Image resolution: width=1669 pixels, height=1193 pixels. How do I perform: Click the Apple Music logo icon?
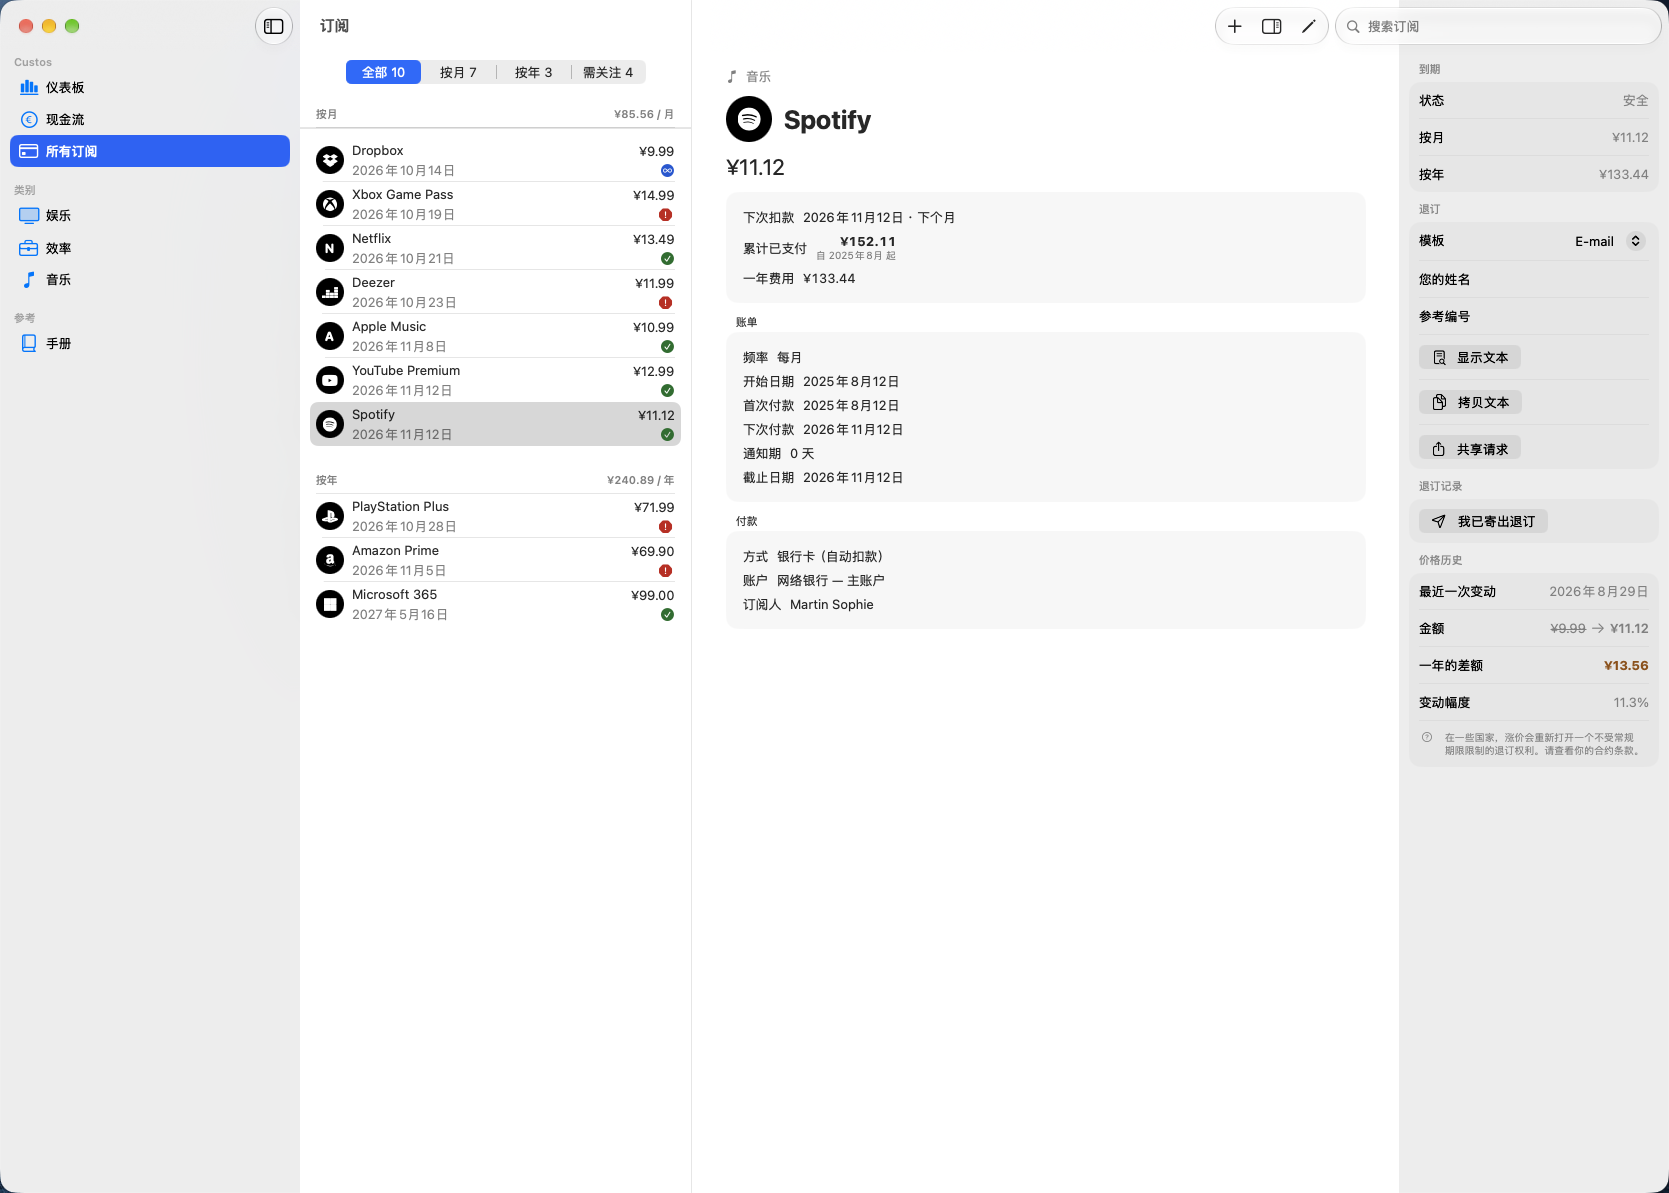point(330,336)
